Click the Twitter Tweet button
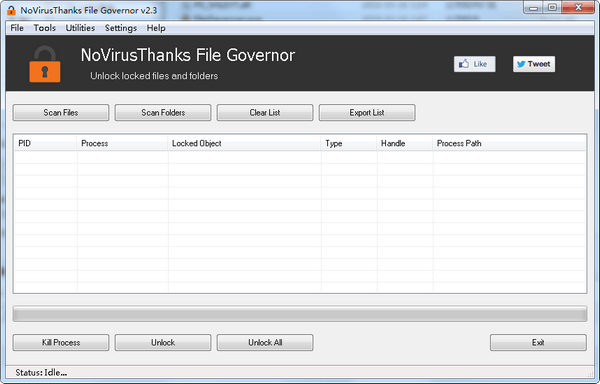Viewport: 600px width, 384px height. click(x=534, y=64)
